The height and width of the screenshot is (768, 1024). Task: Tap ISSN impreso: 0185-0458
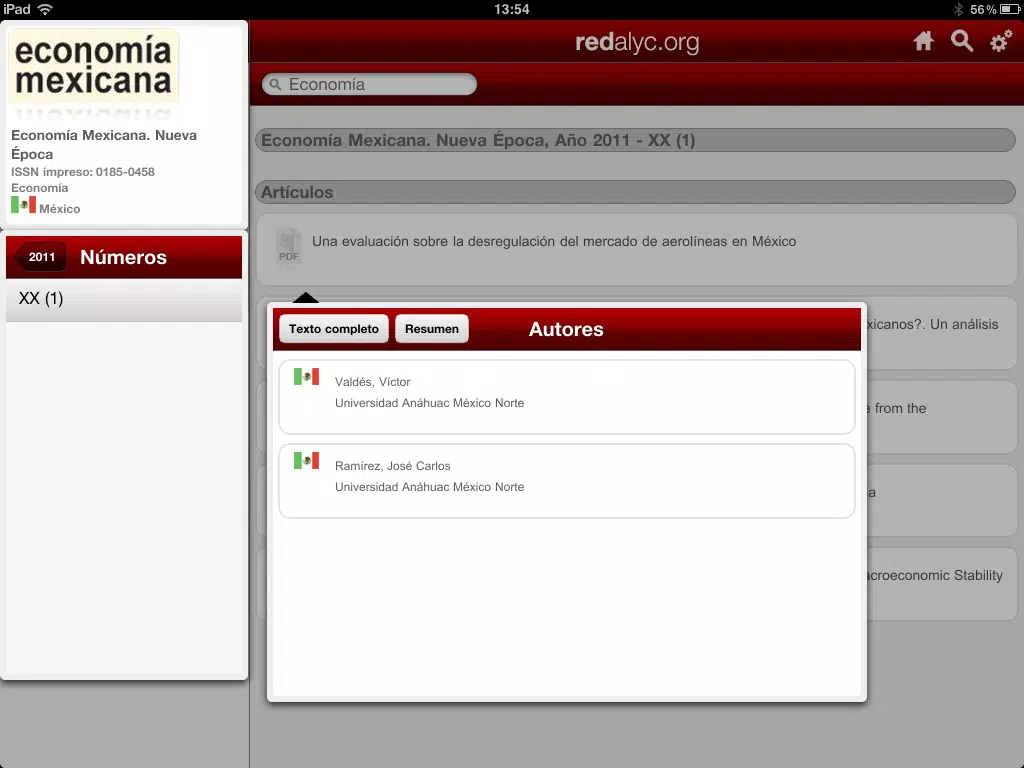[83, 172]
